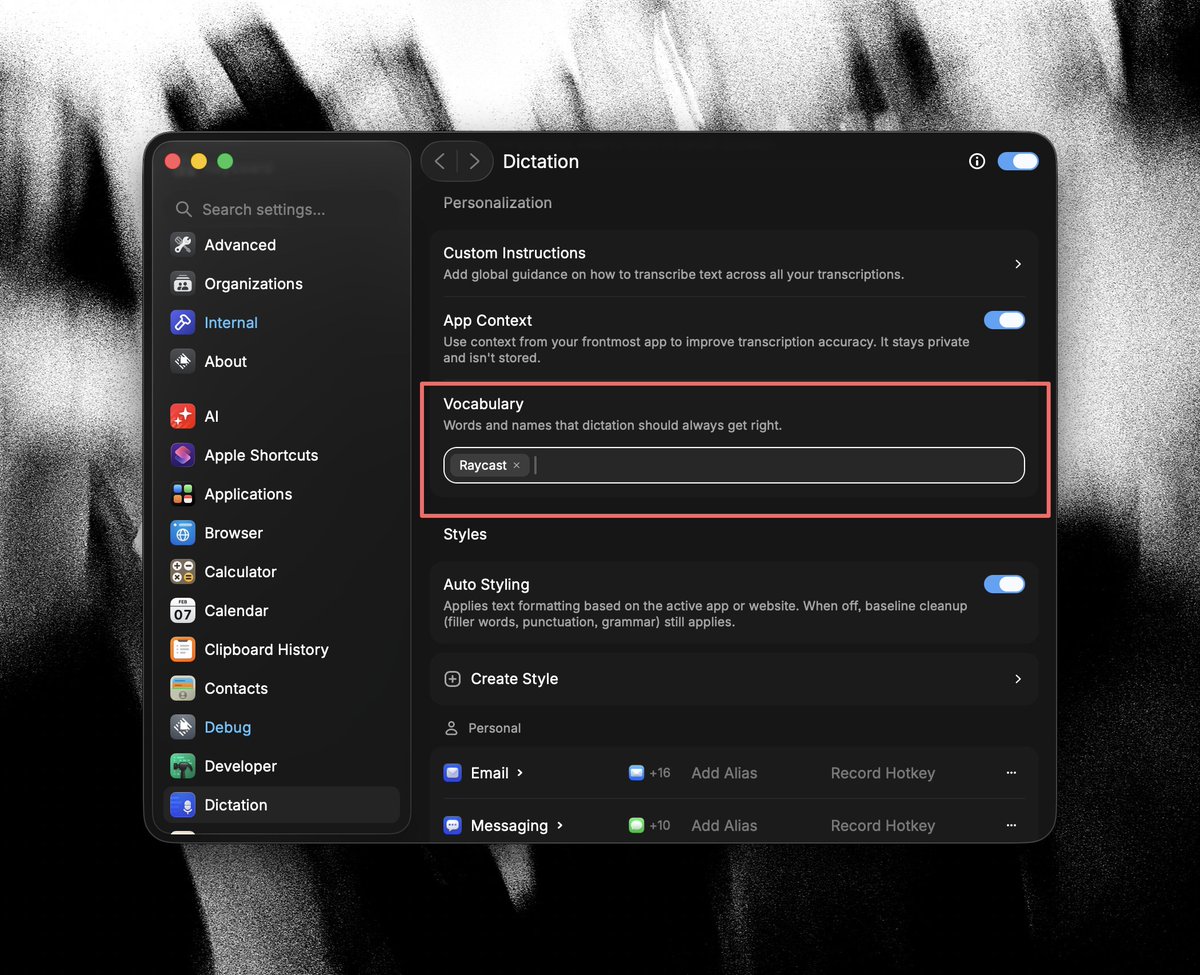The width and height of the screenshot is (1200, 975).
Task: Remove the Raycast vocabulary tag
Action: [x=516, y=466]
